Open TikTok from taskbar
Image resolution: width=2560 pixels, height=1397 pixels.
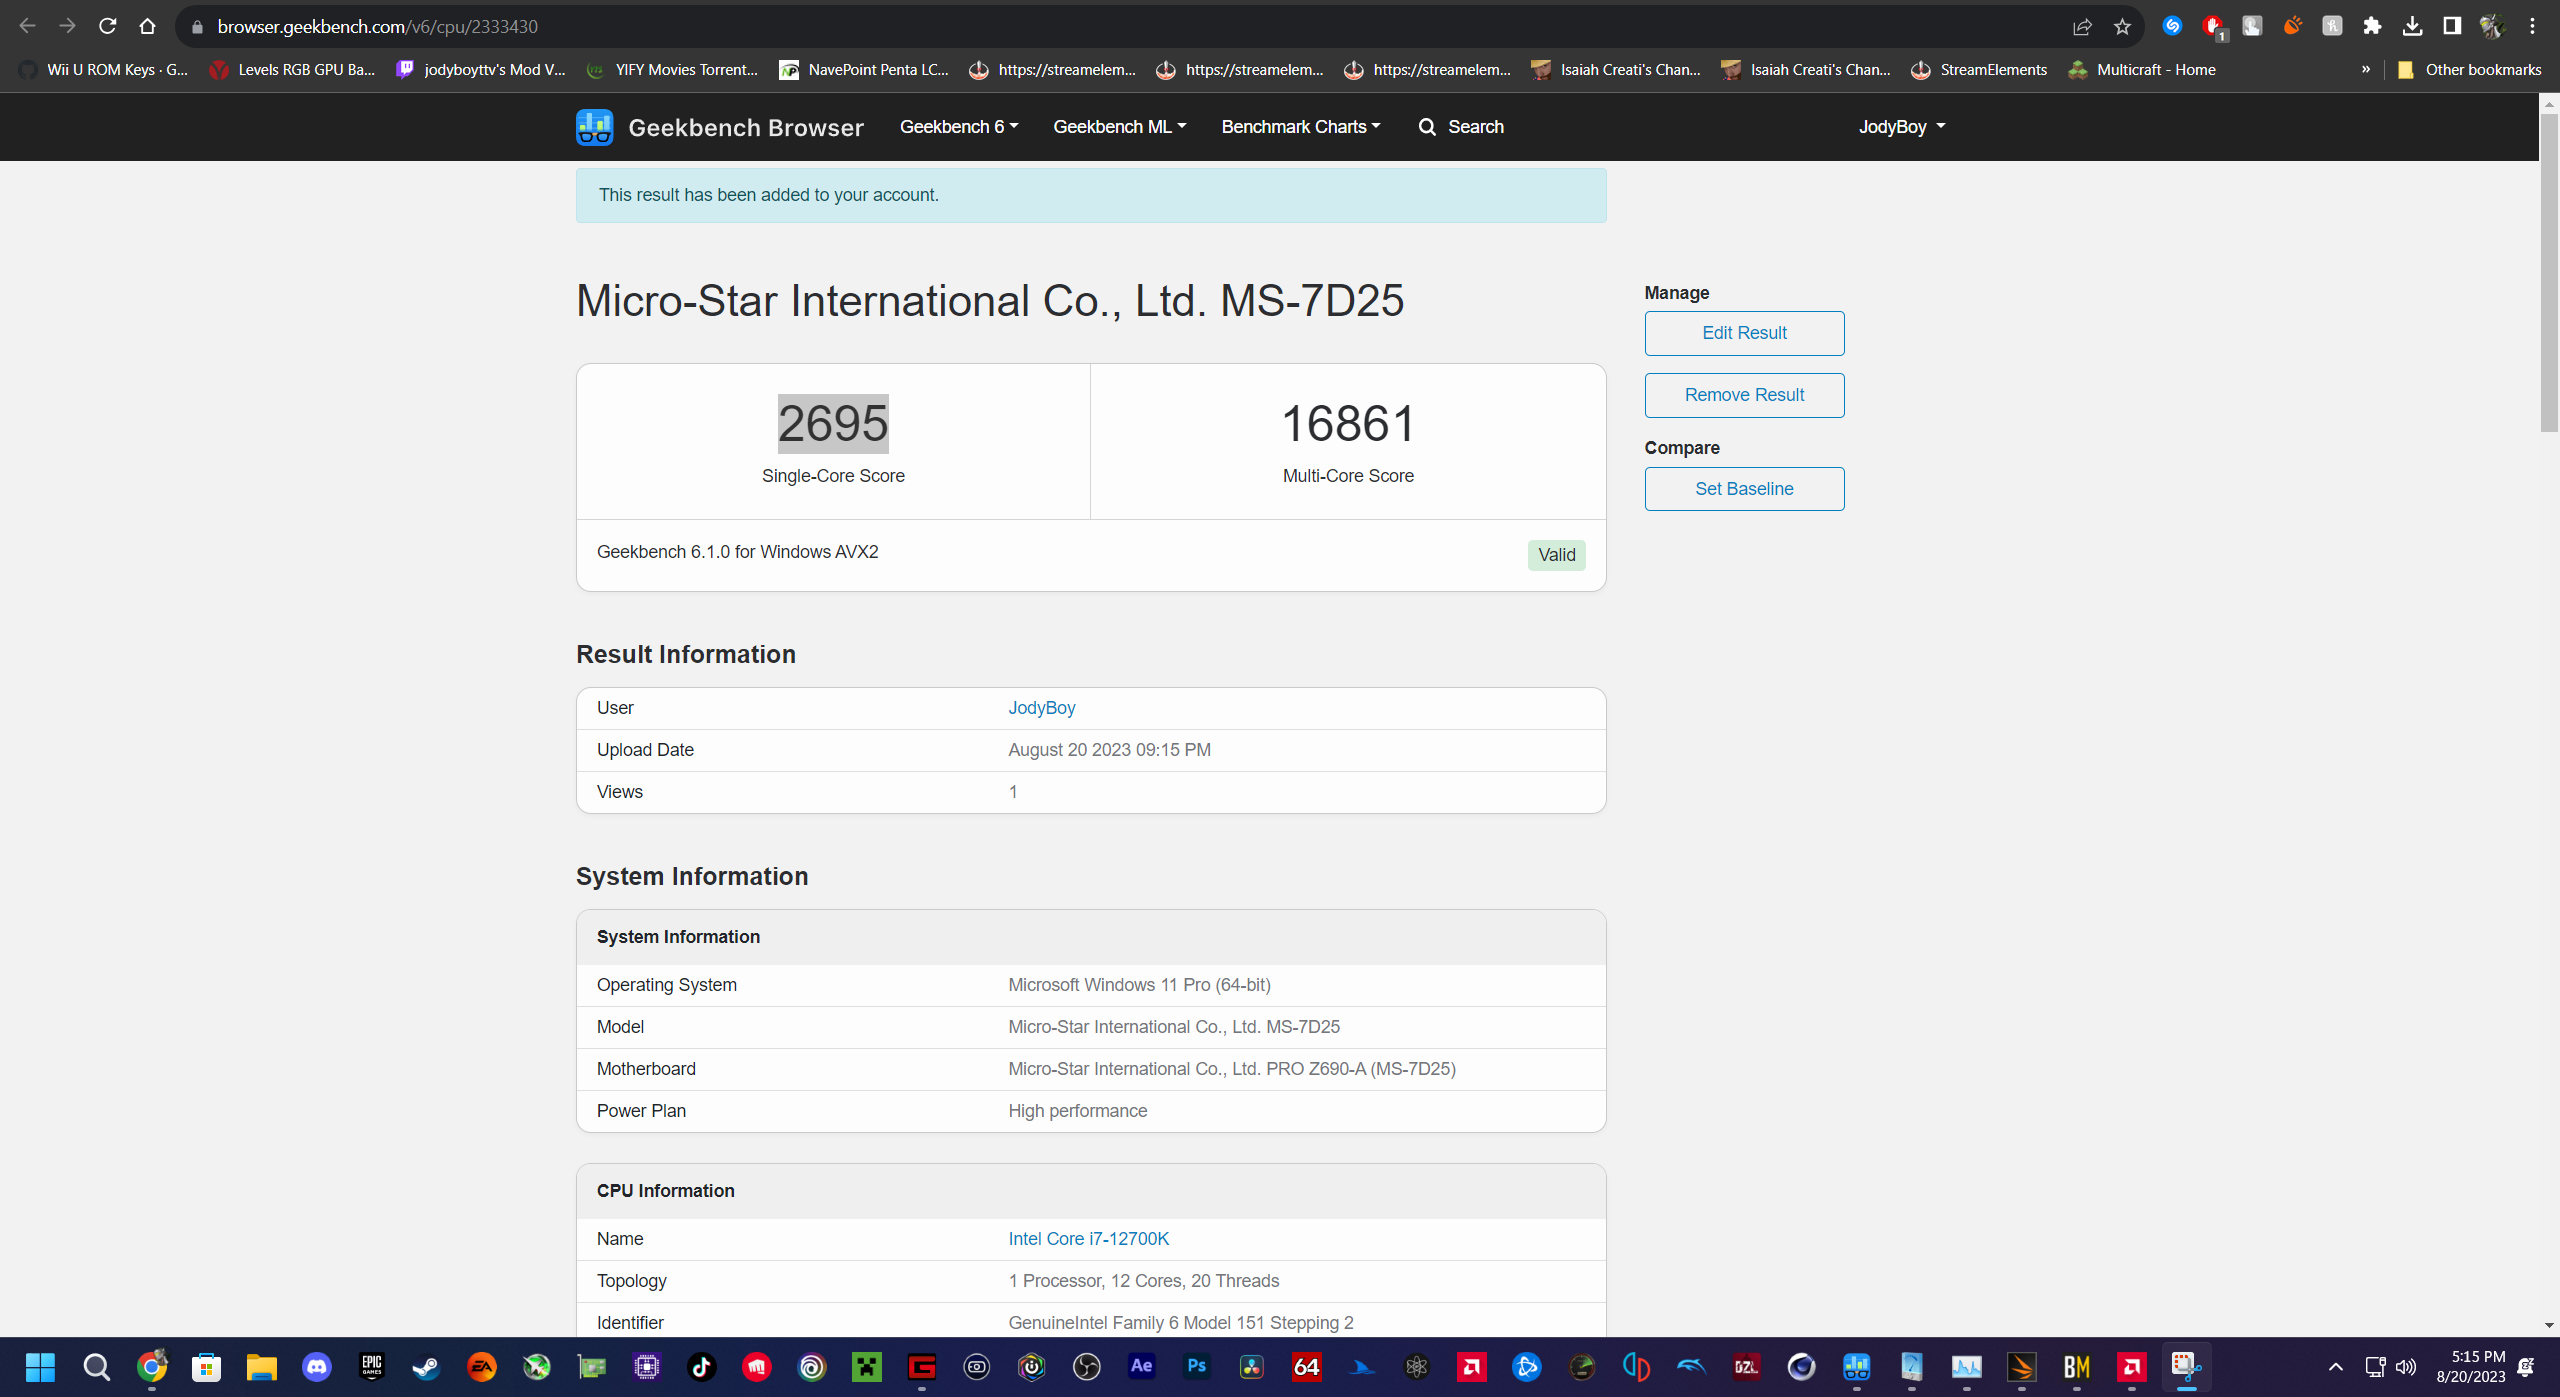702,1366
